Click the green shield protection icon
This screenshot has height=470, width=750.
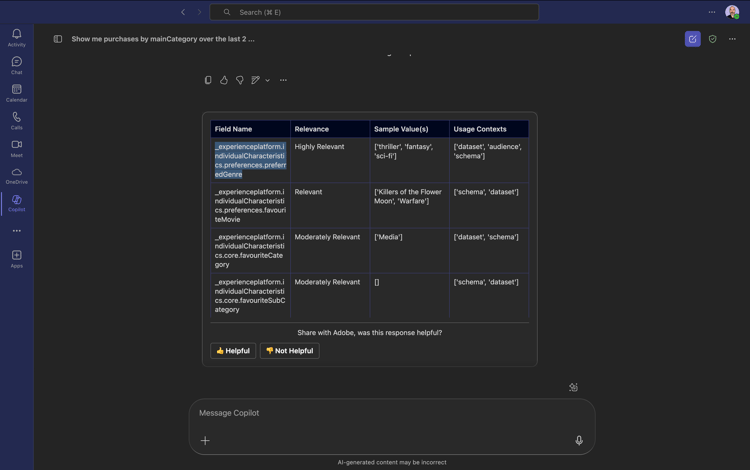point(713,39)
